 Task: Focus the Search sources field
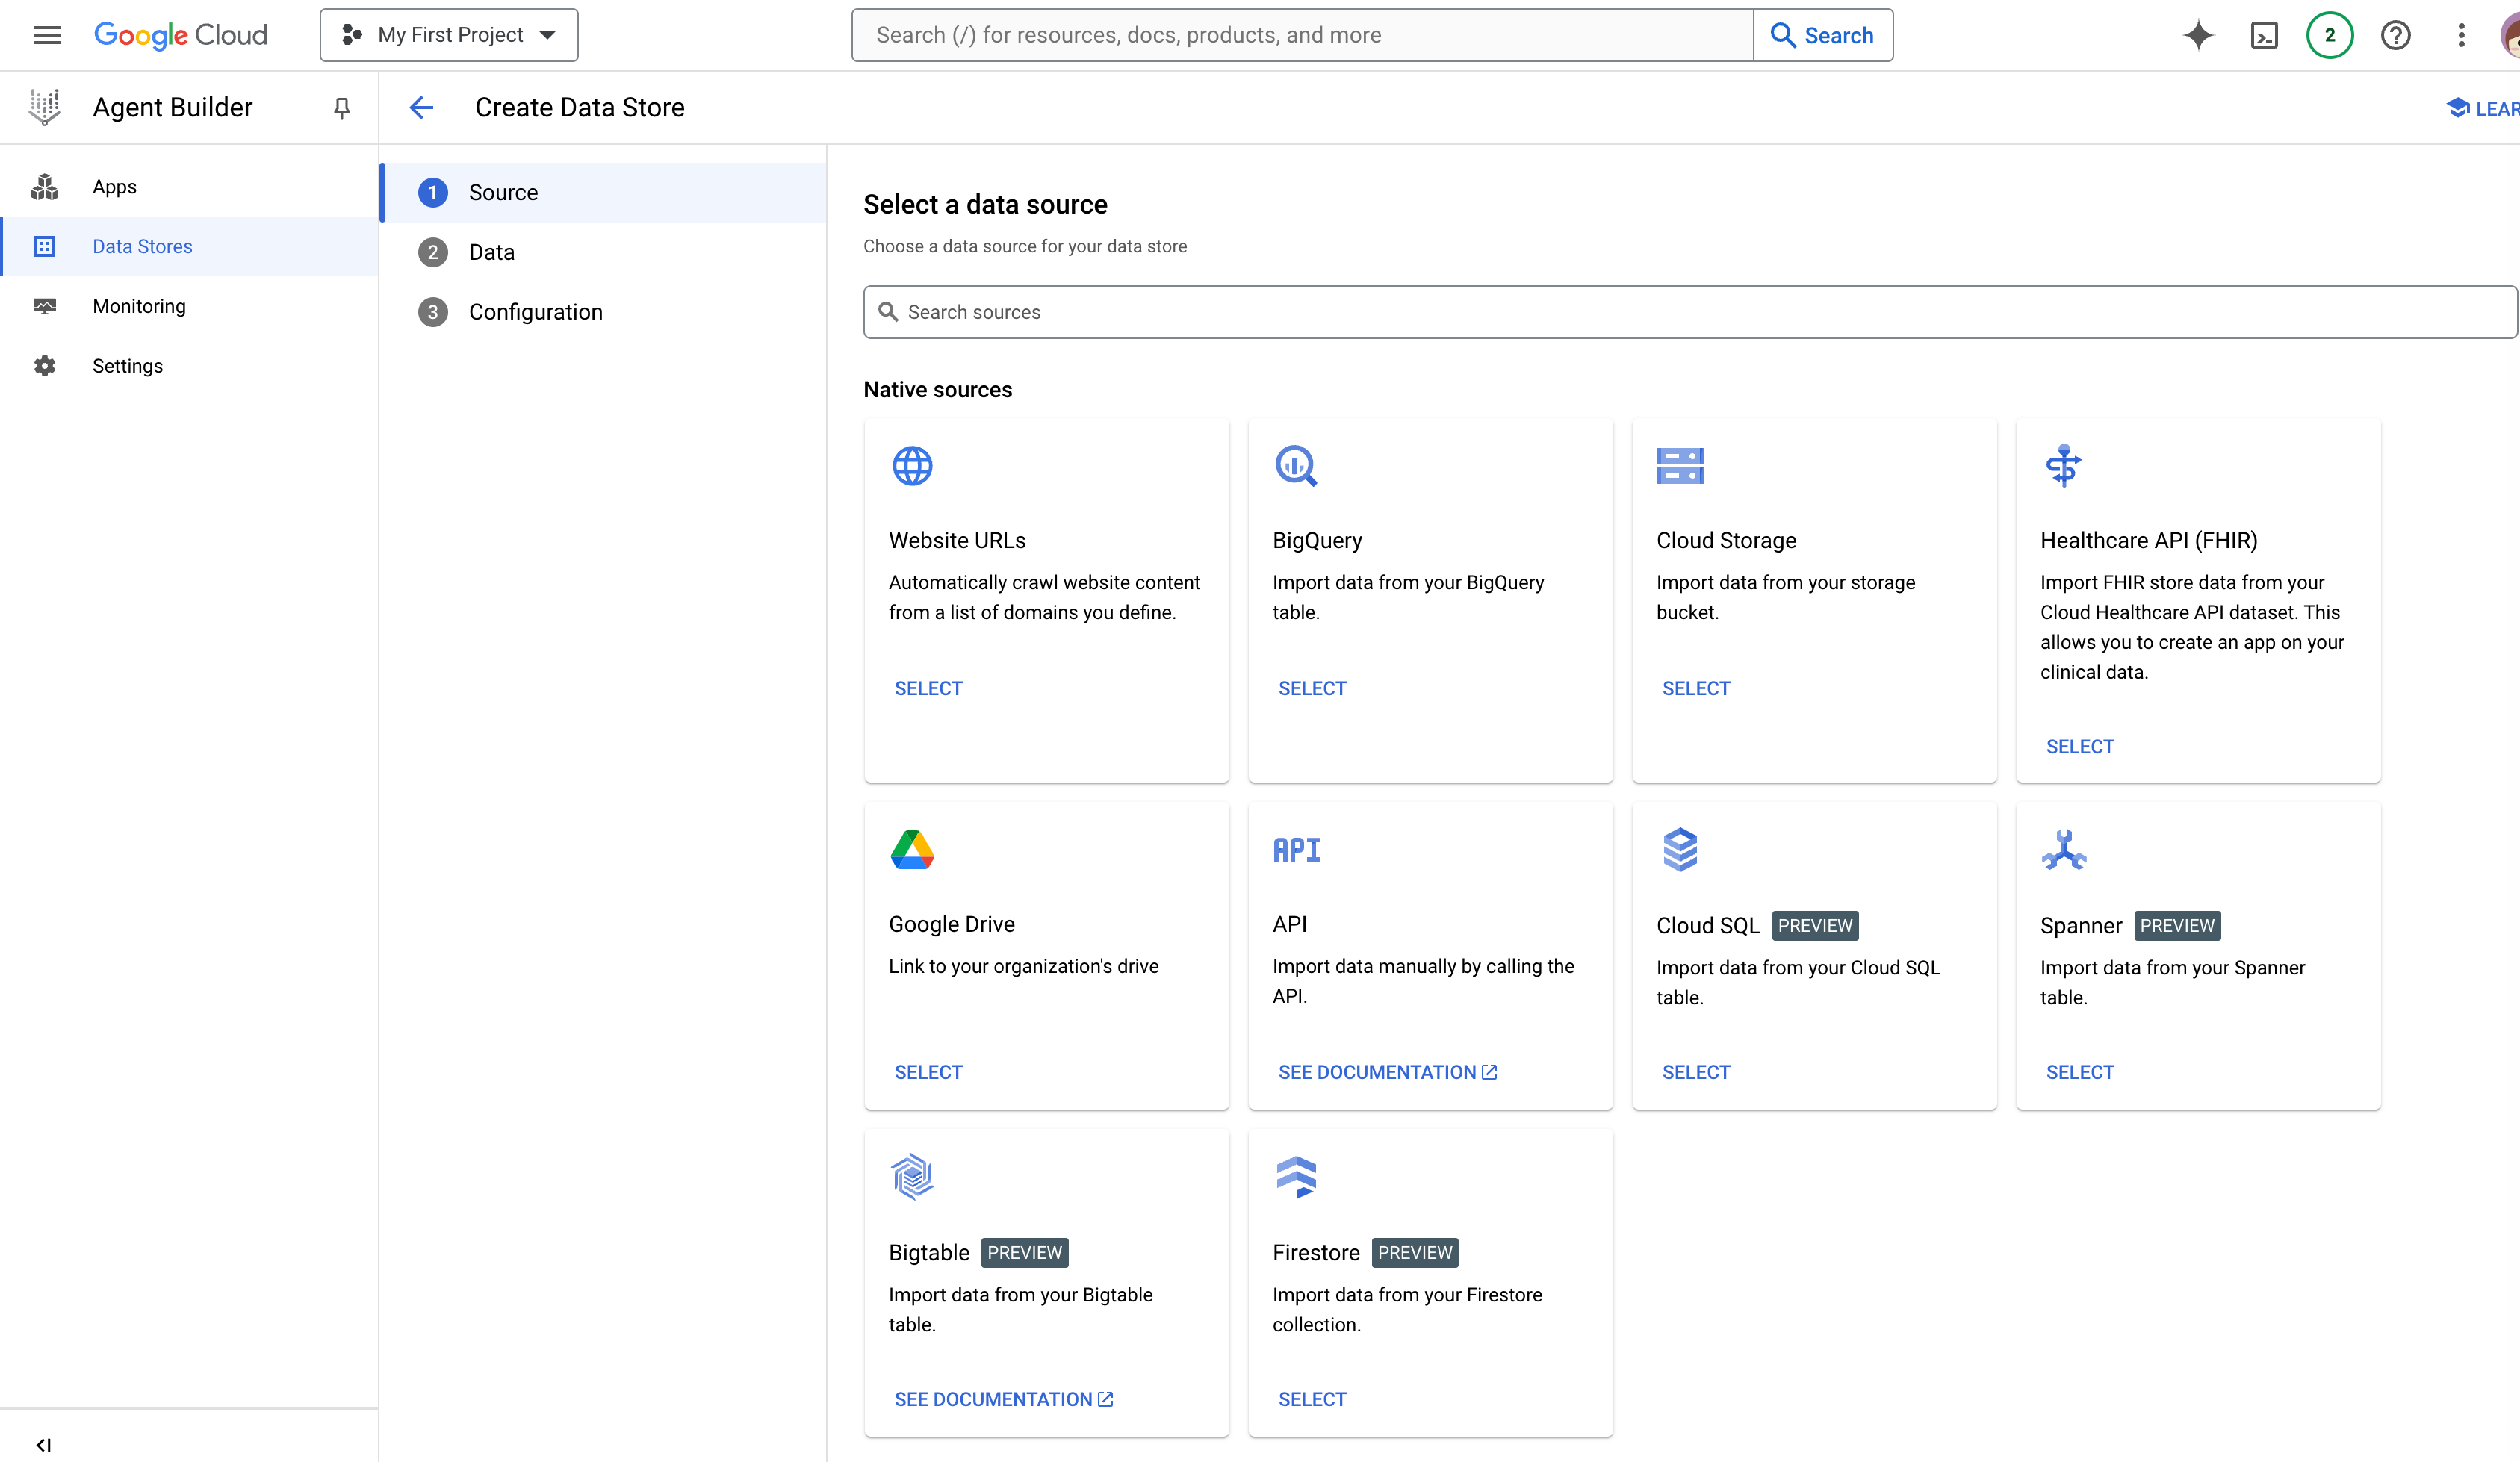1690,312
